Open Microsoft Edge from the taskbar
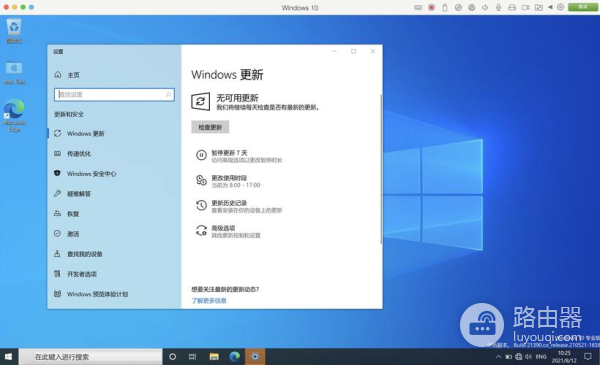 [235, 357]
